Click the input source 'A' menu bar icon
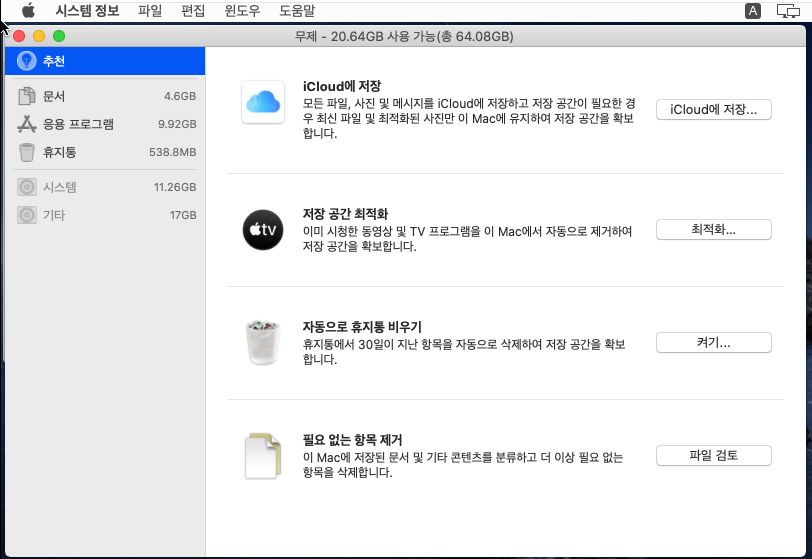The image size is (812, 559). [x=752, y=11]
